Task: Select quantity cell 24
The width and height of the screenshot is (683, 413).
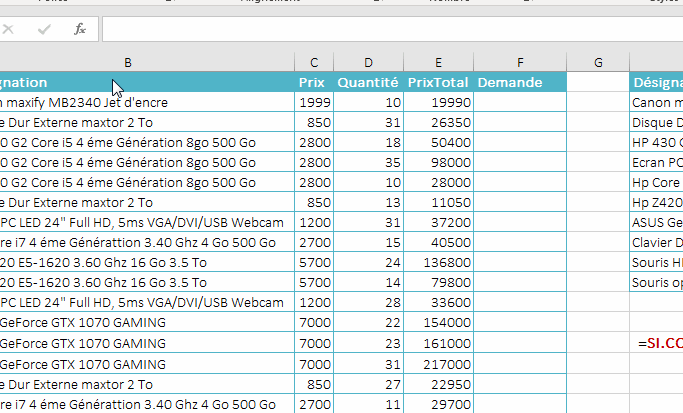Action: point(369,263)
